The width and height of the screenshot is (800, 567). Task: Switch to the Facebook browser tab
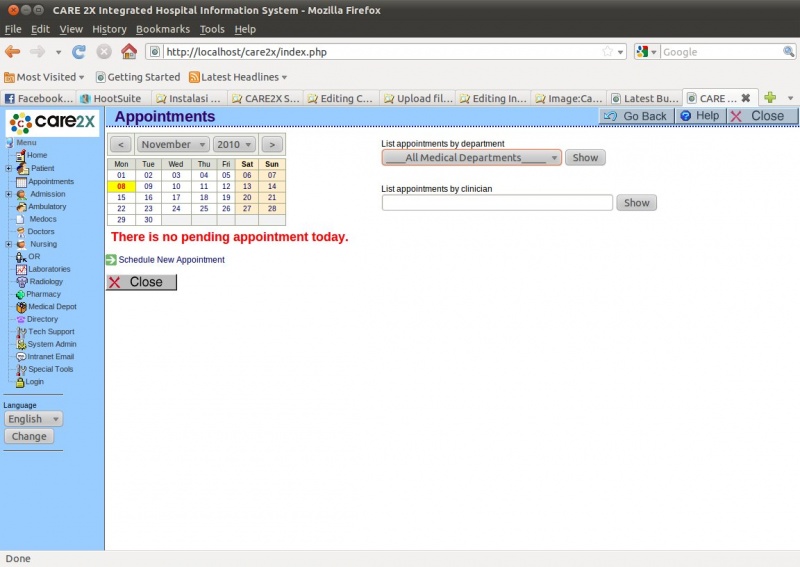click(x=38, y=98)
